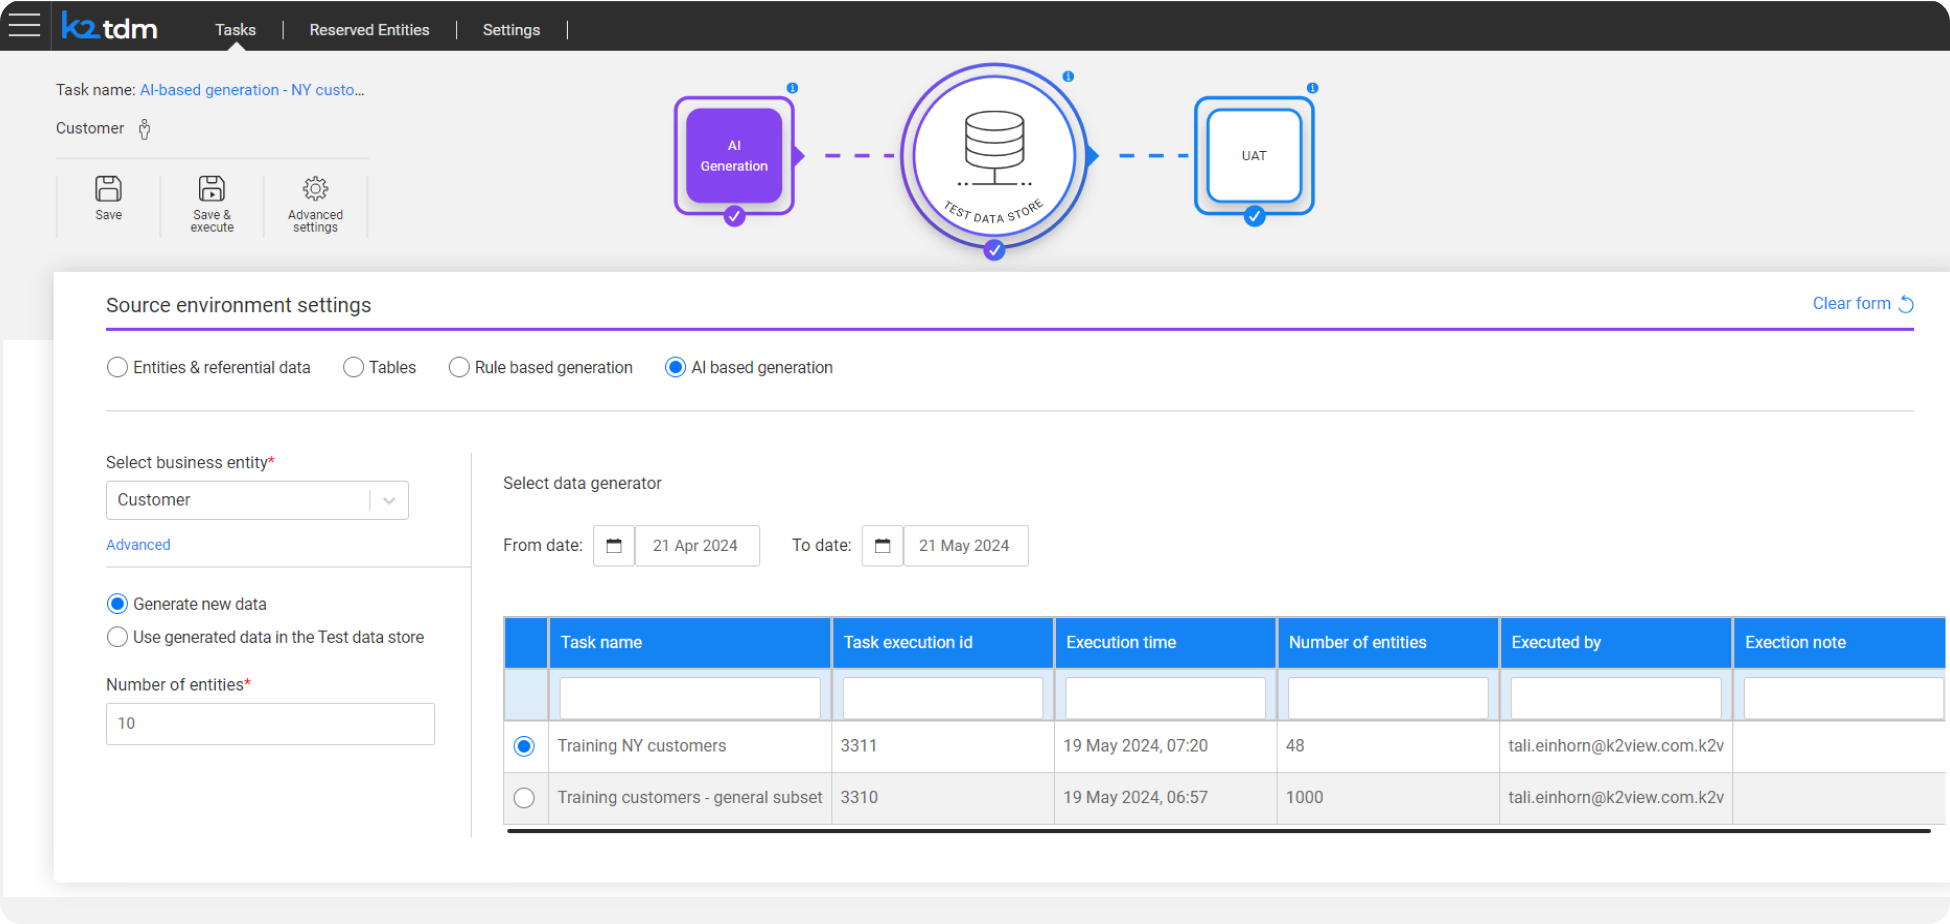Screen dimensions: 1950x924
Task: Expand the Advanced options under Customer
Action: click(x=137, y=544)
